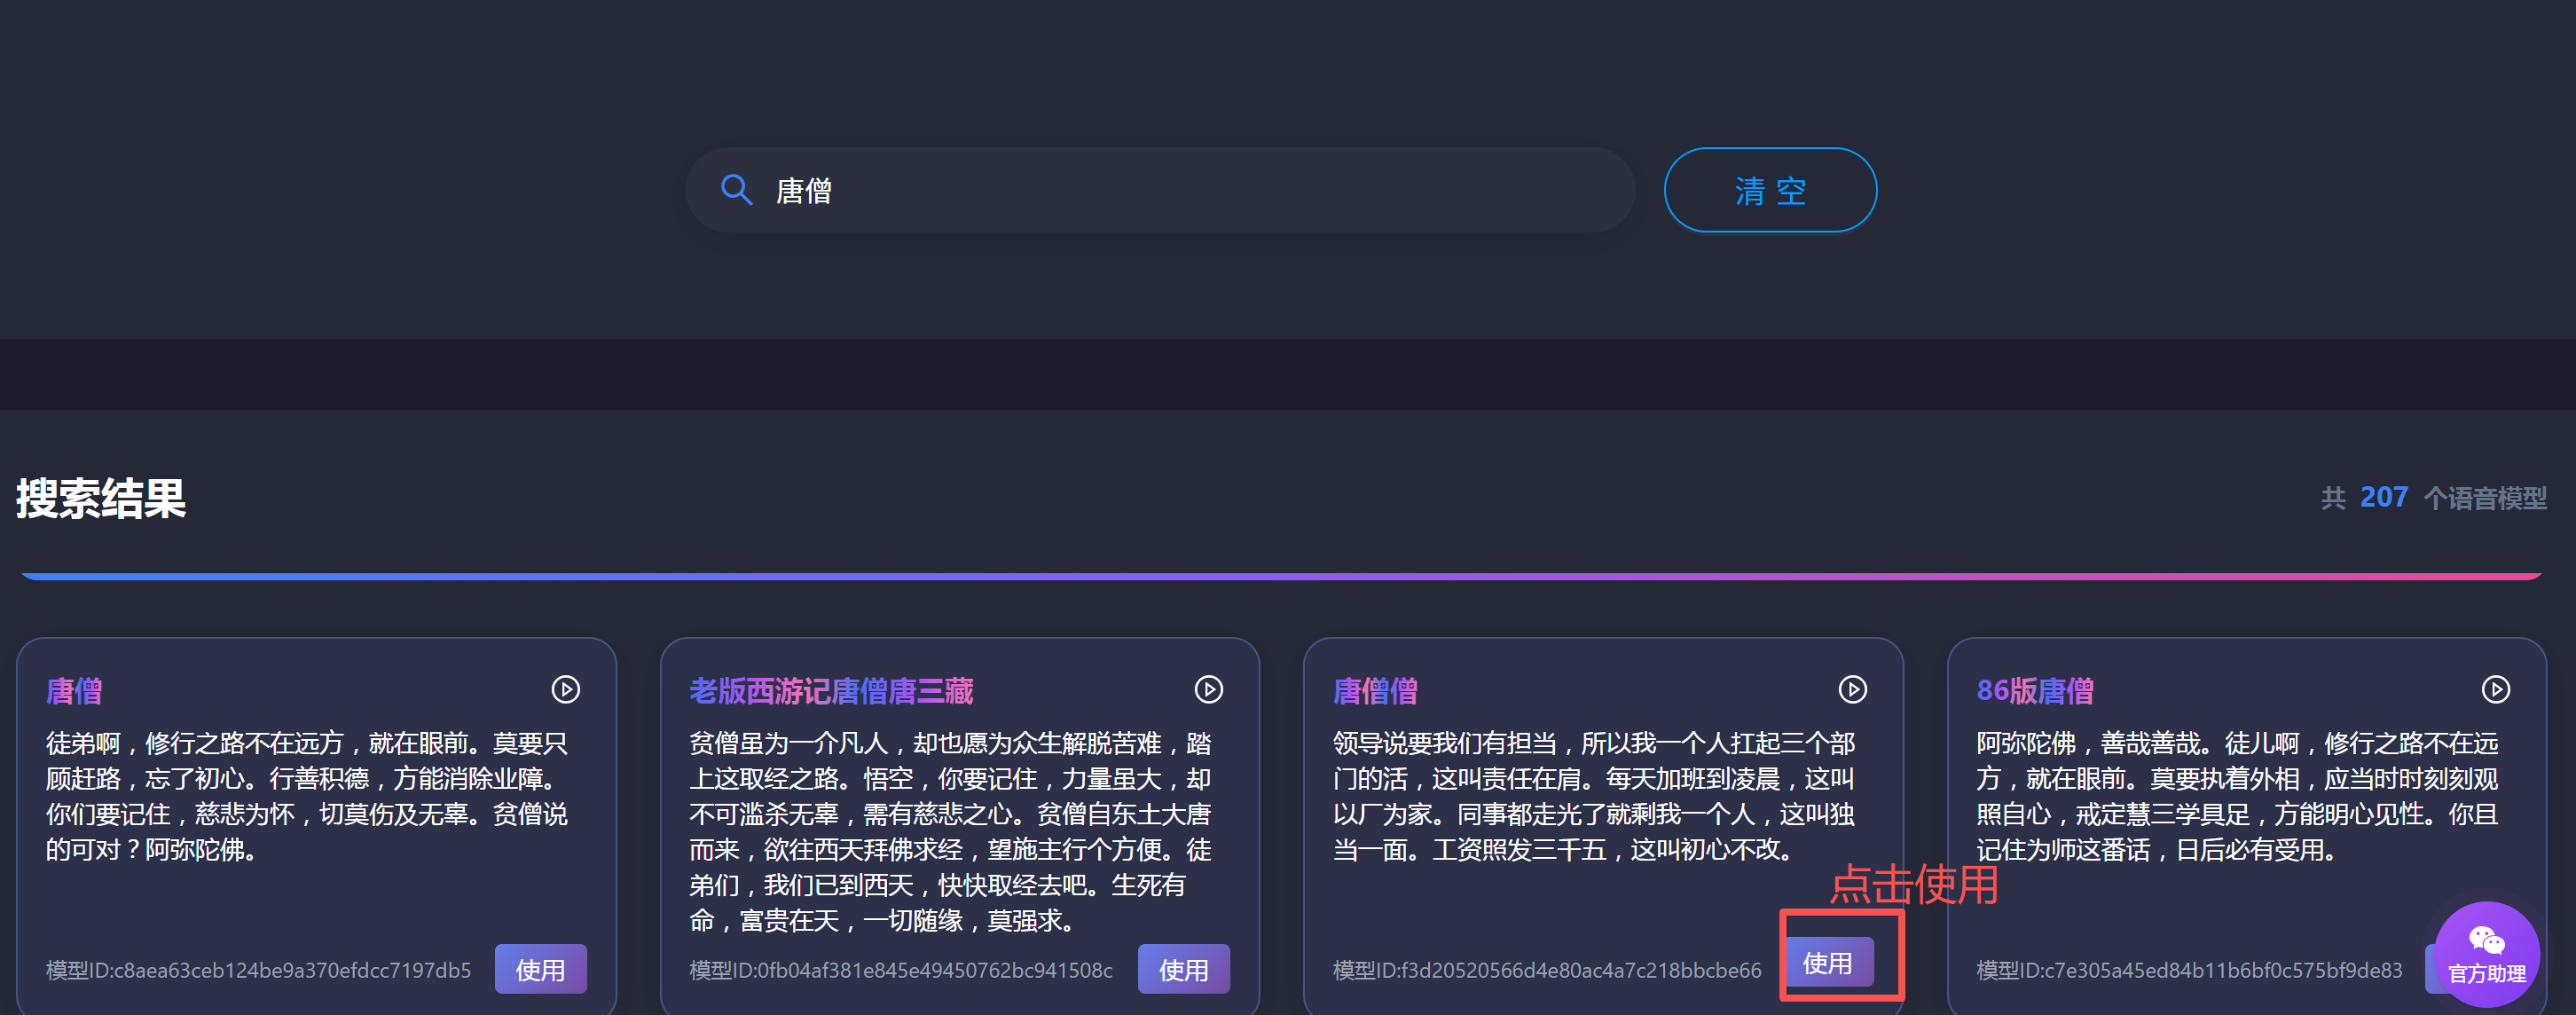Click model ID c8aea63ceb124be9a370efdcc7197db5
Viewport: 2576px width, 1015px height.
pyautogui.click(x=258, y=970)
